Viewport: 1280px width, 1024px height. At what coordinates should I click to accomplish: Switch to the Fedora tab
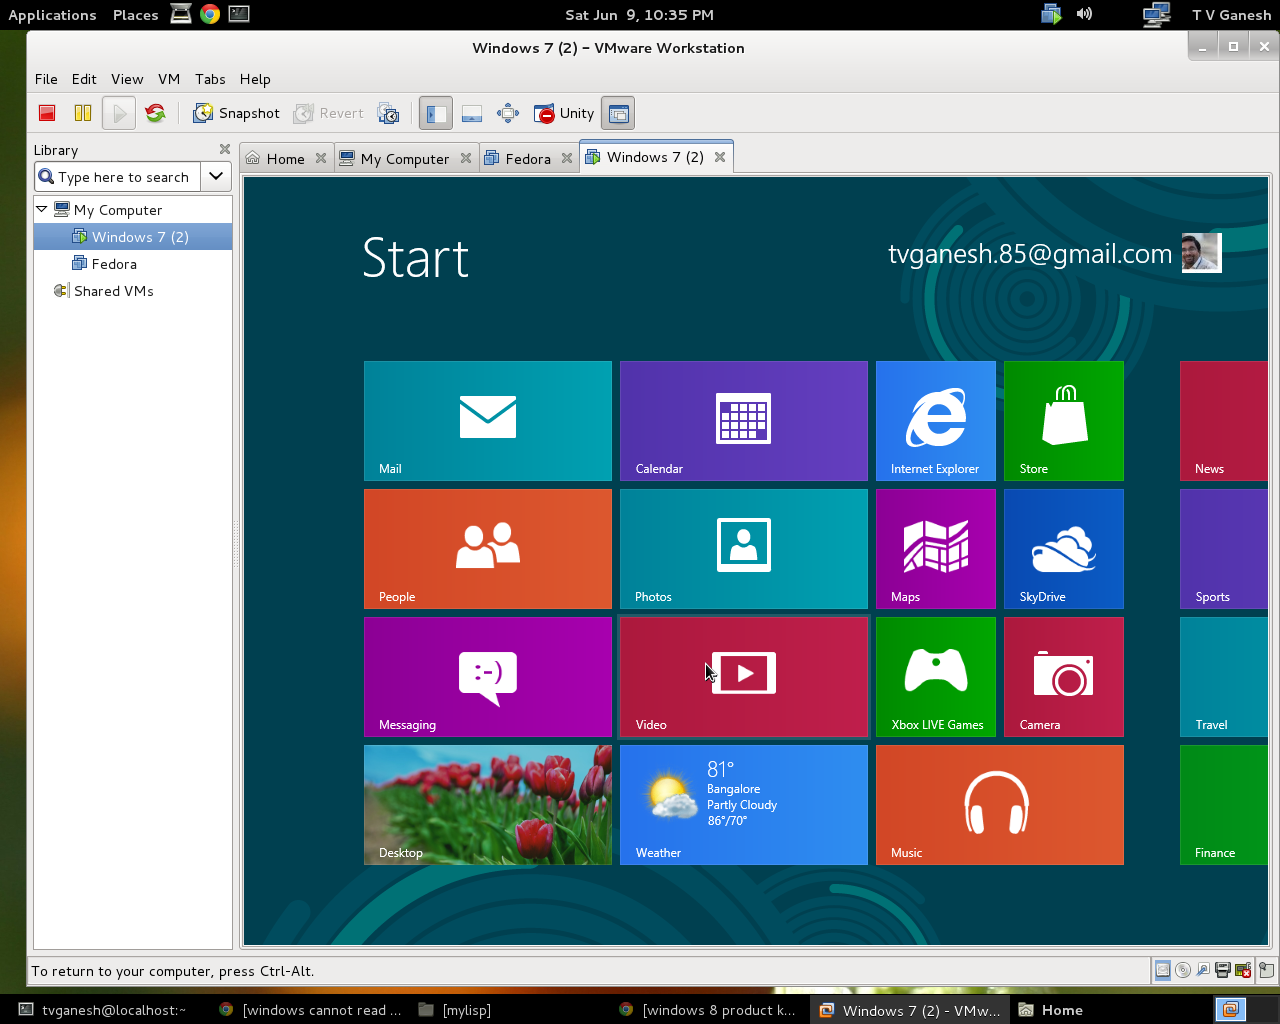click(x=527, y=159)
